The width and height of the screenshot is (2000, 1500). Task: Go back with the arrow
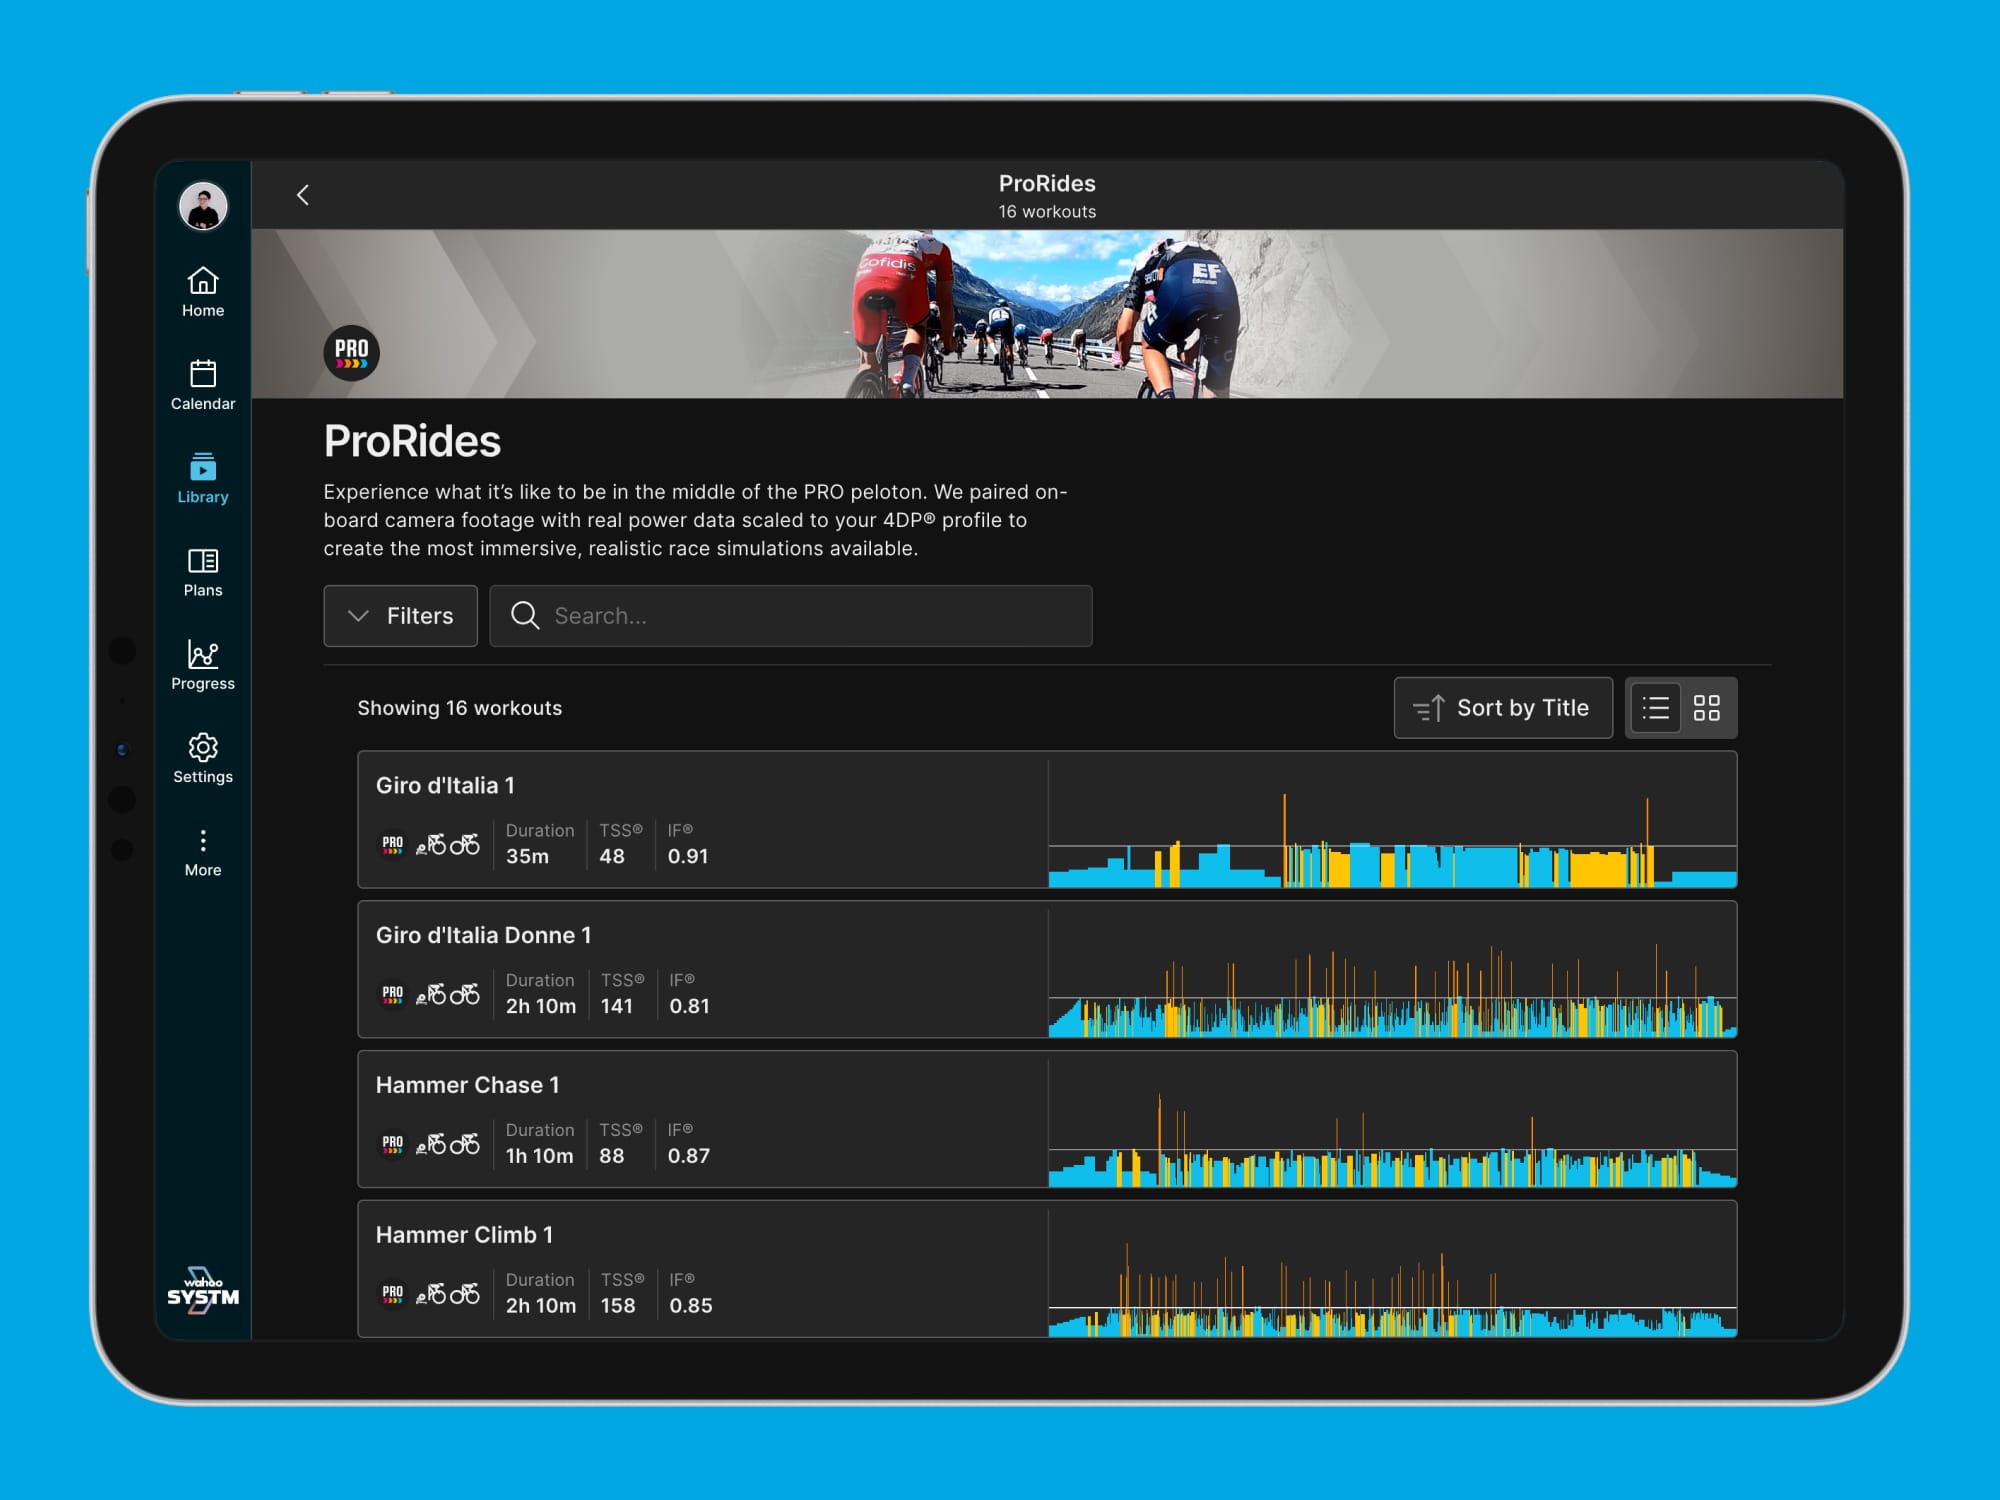303,195
